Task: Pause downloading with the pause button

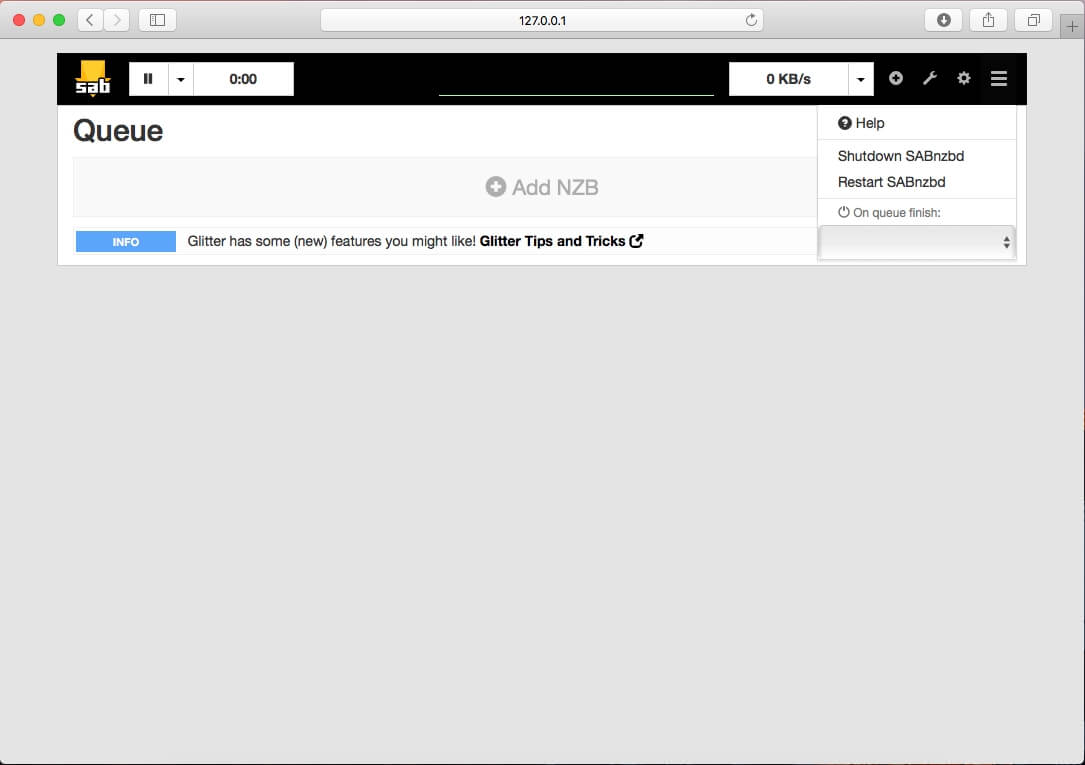Action: pos(148,79)
